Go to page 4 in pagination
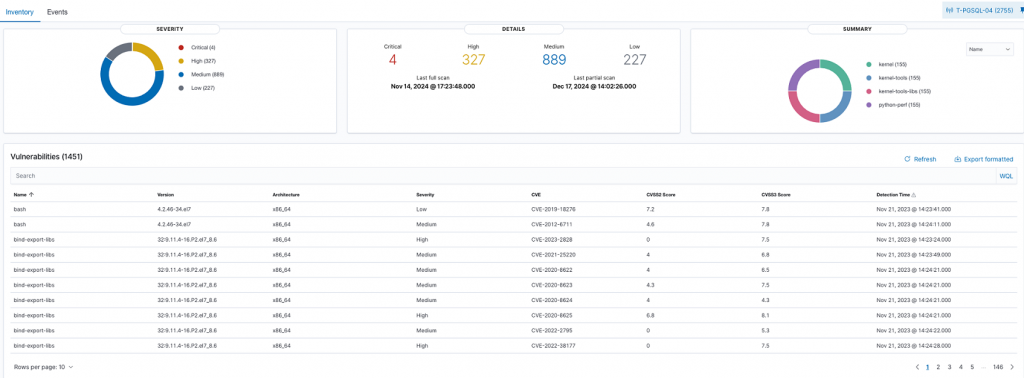 961,367
